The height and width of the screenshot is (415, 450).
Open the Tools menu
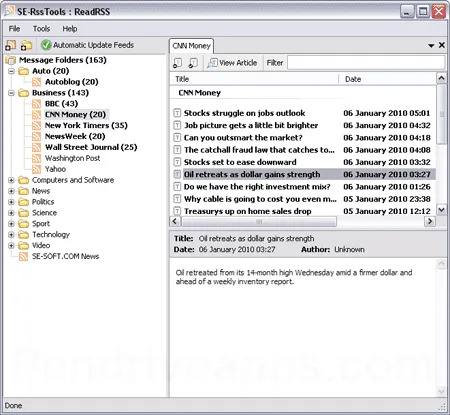point(41,29)
